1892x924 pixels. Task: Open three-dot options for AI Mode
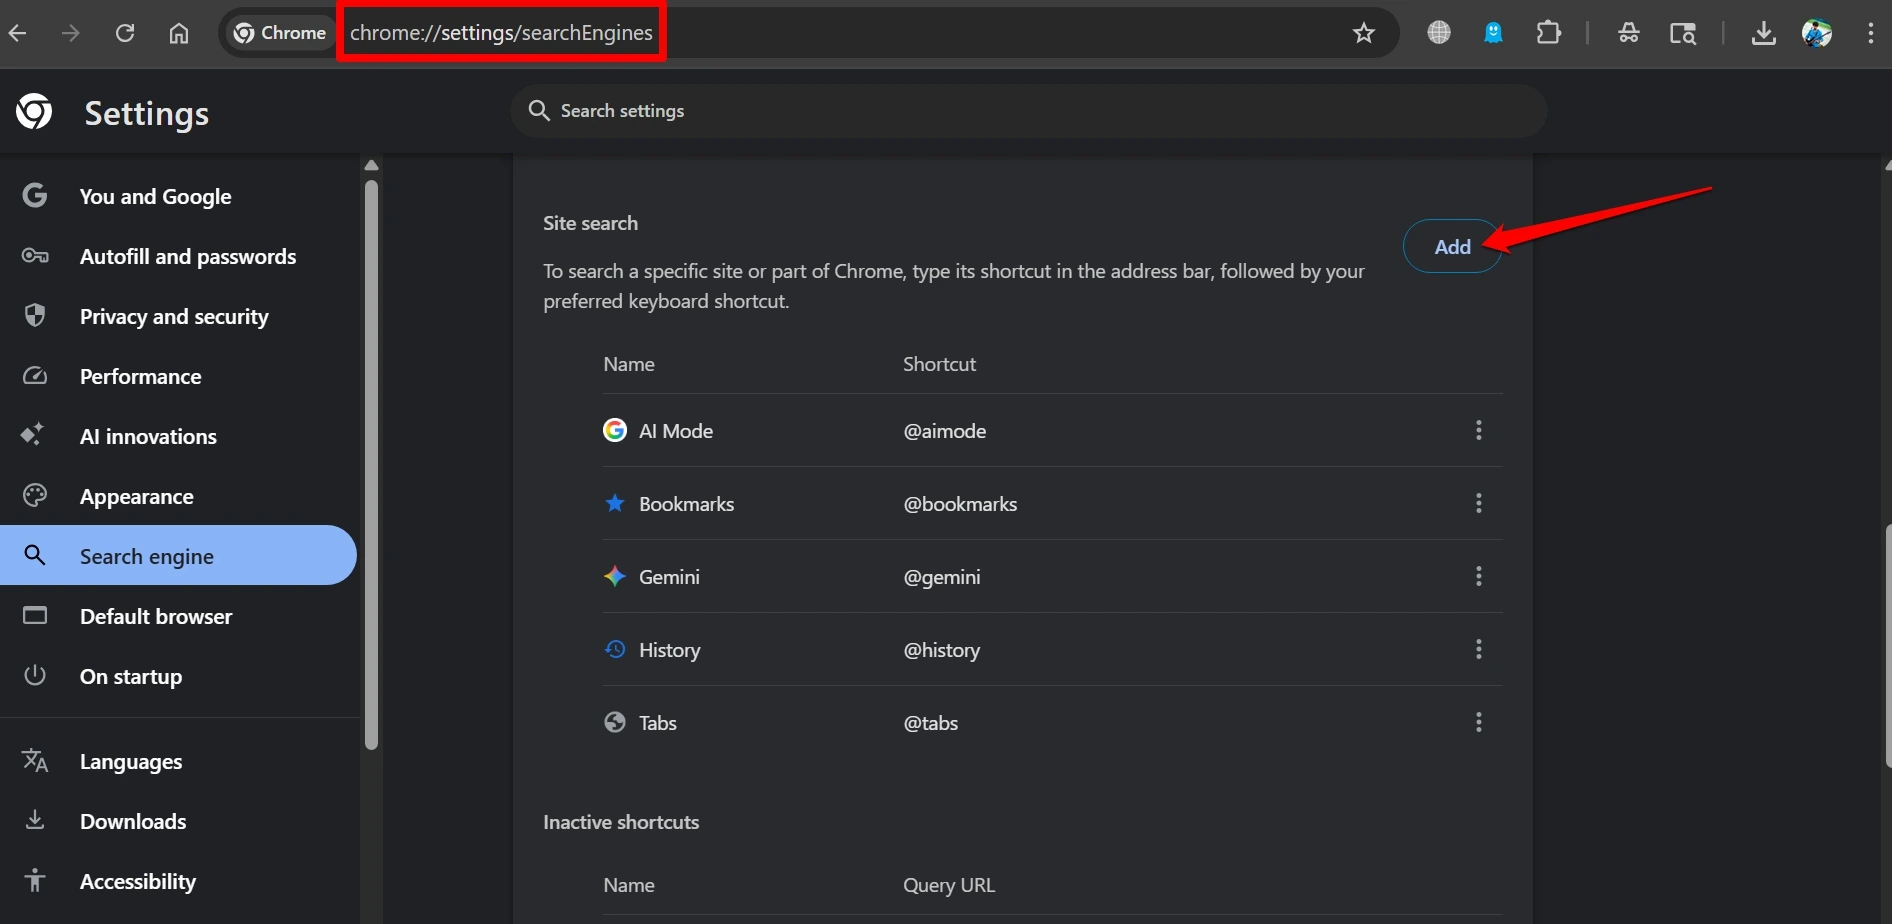click(1479, 429)
